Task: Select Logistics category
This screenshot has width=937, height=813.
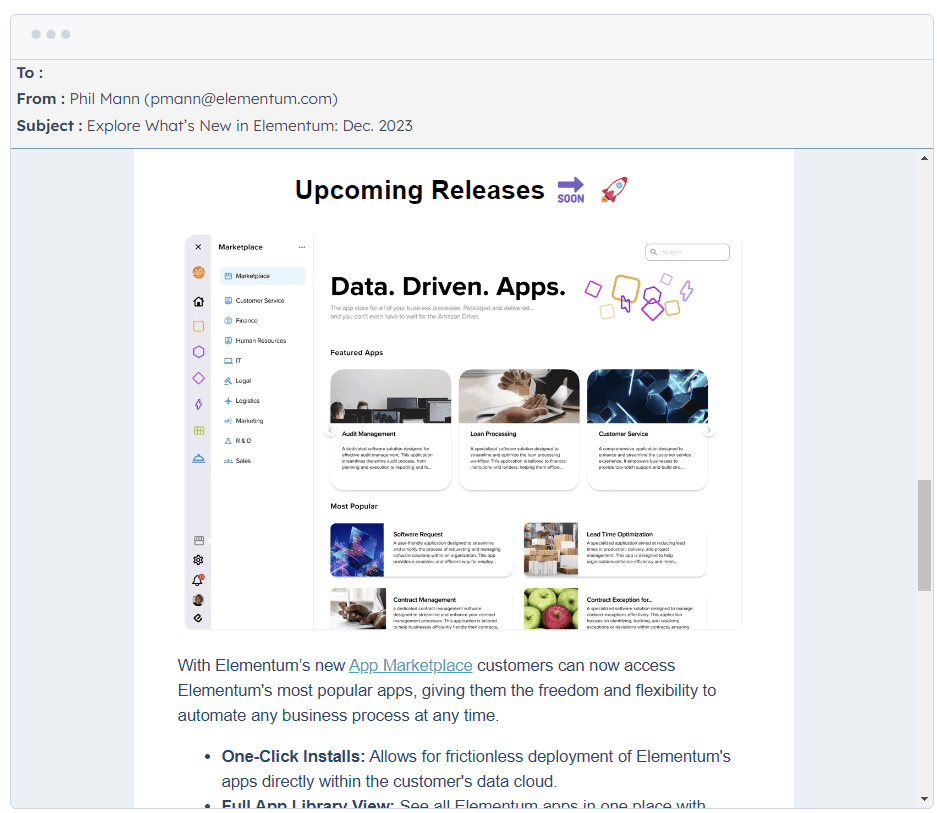Action: tap(242, 401)
